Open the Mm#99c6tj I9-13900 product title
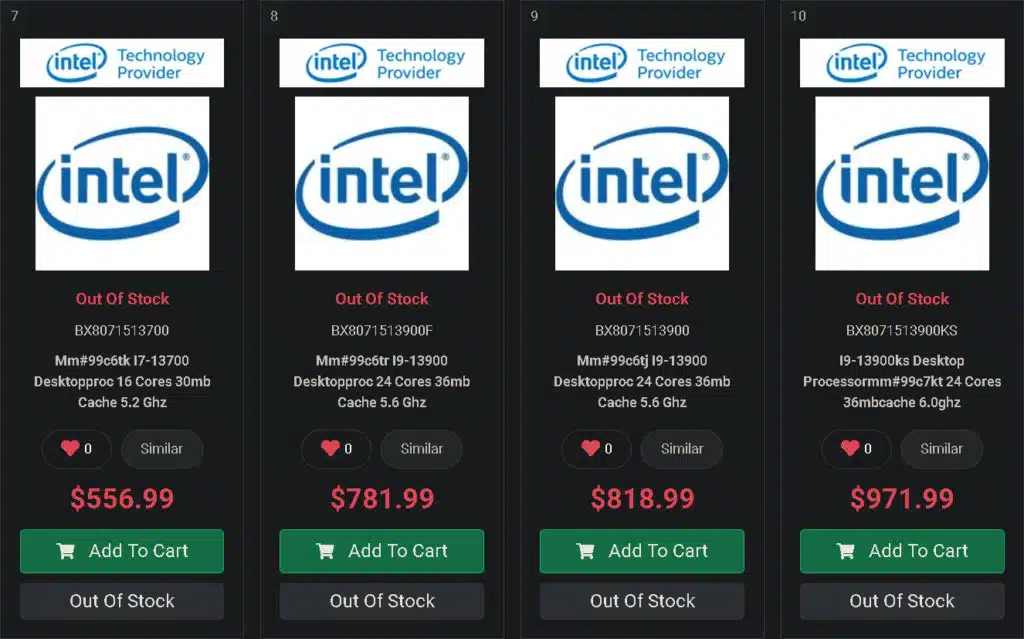The width and height of the screenshot is (1024, 639). click(642, 382)
